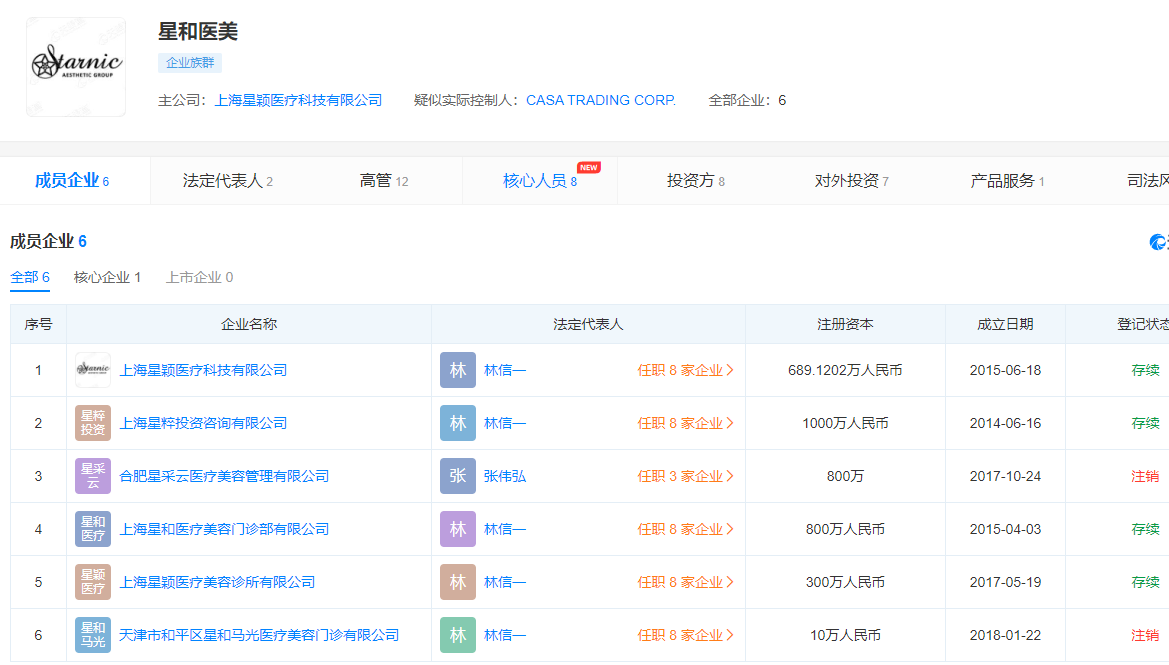The height and width of the screenshot is (665, 1169).
Task: Filter by 核心企业 1
Action: pos(107,277)
